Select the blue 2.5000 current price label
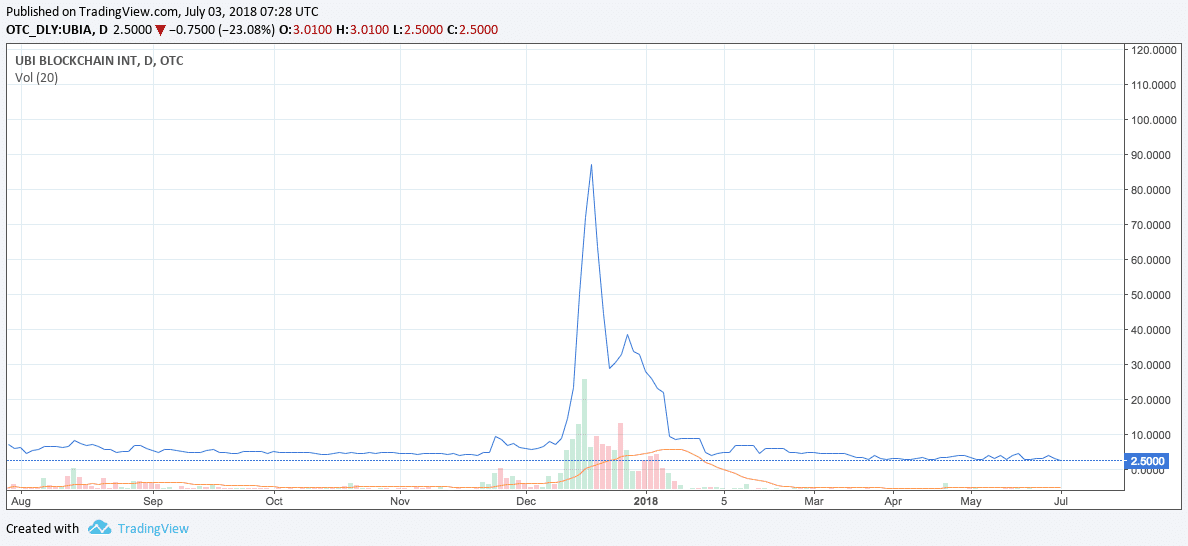Viewport: 1188px width, 546px height. point(1146,461)
